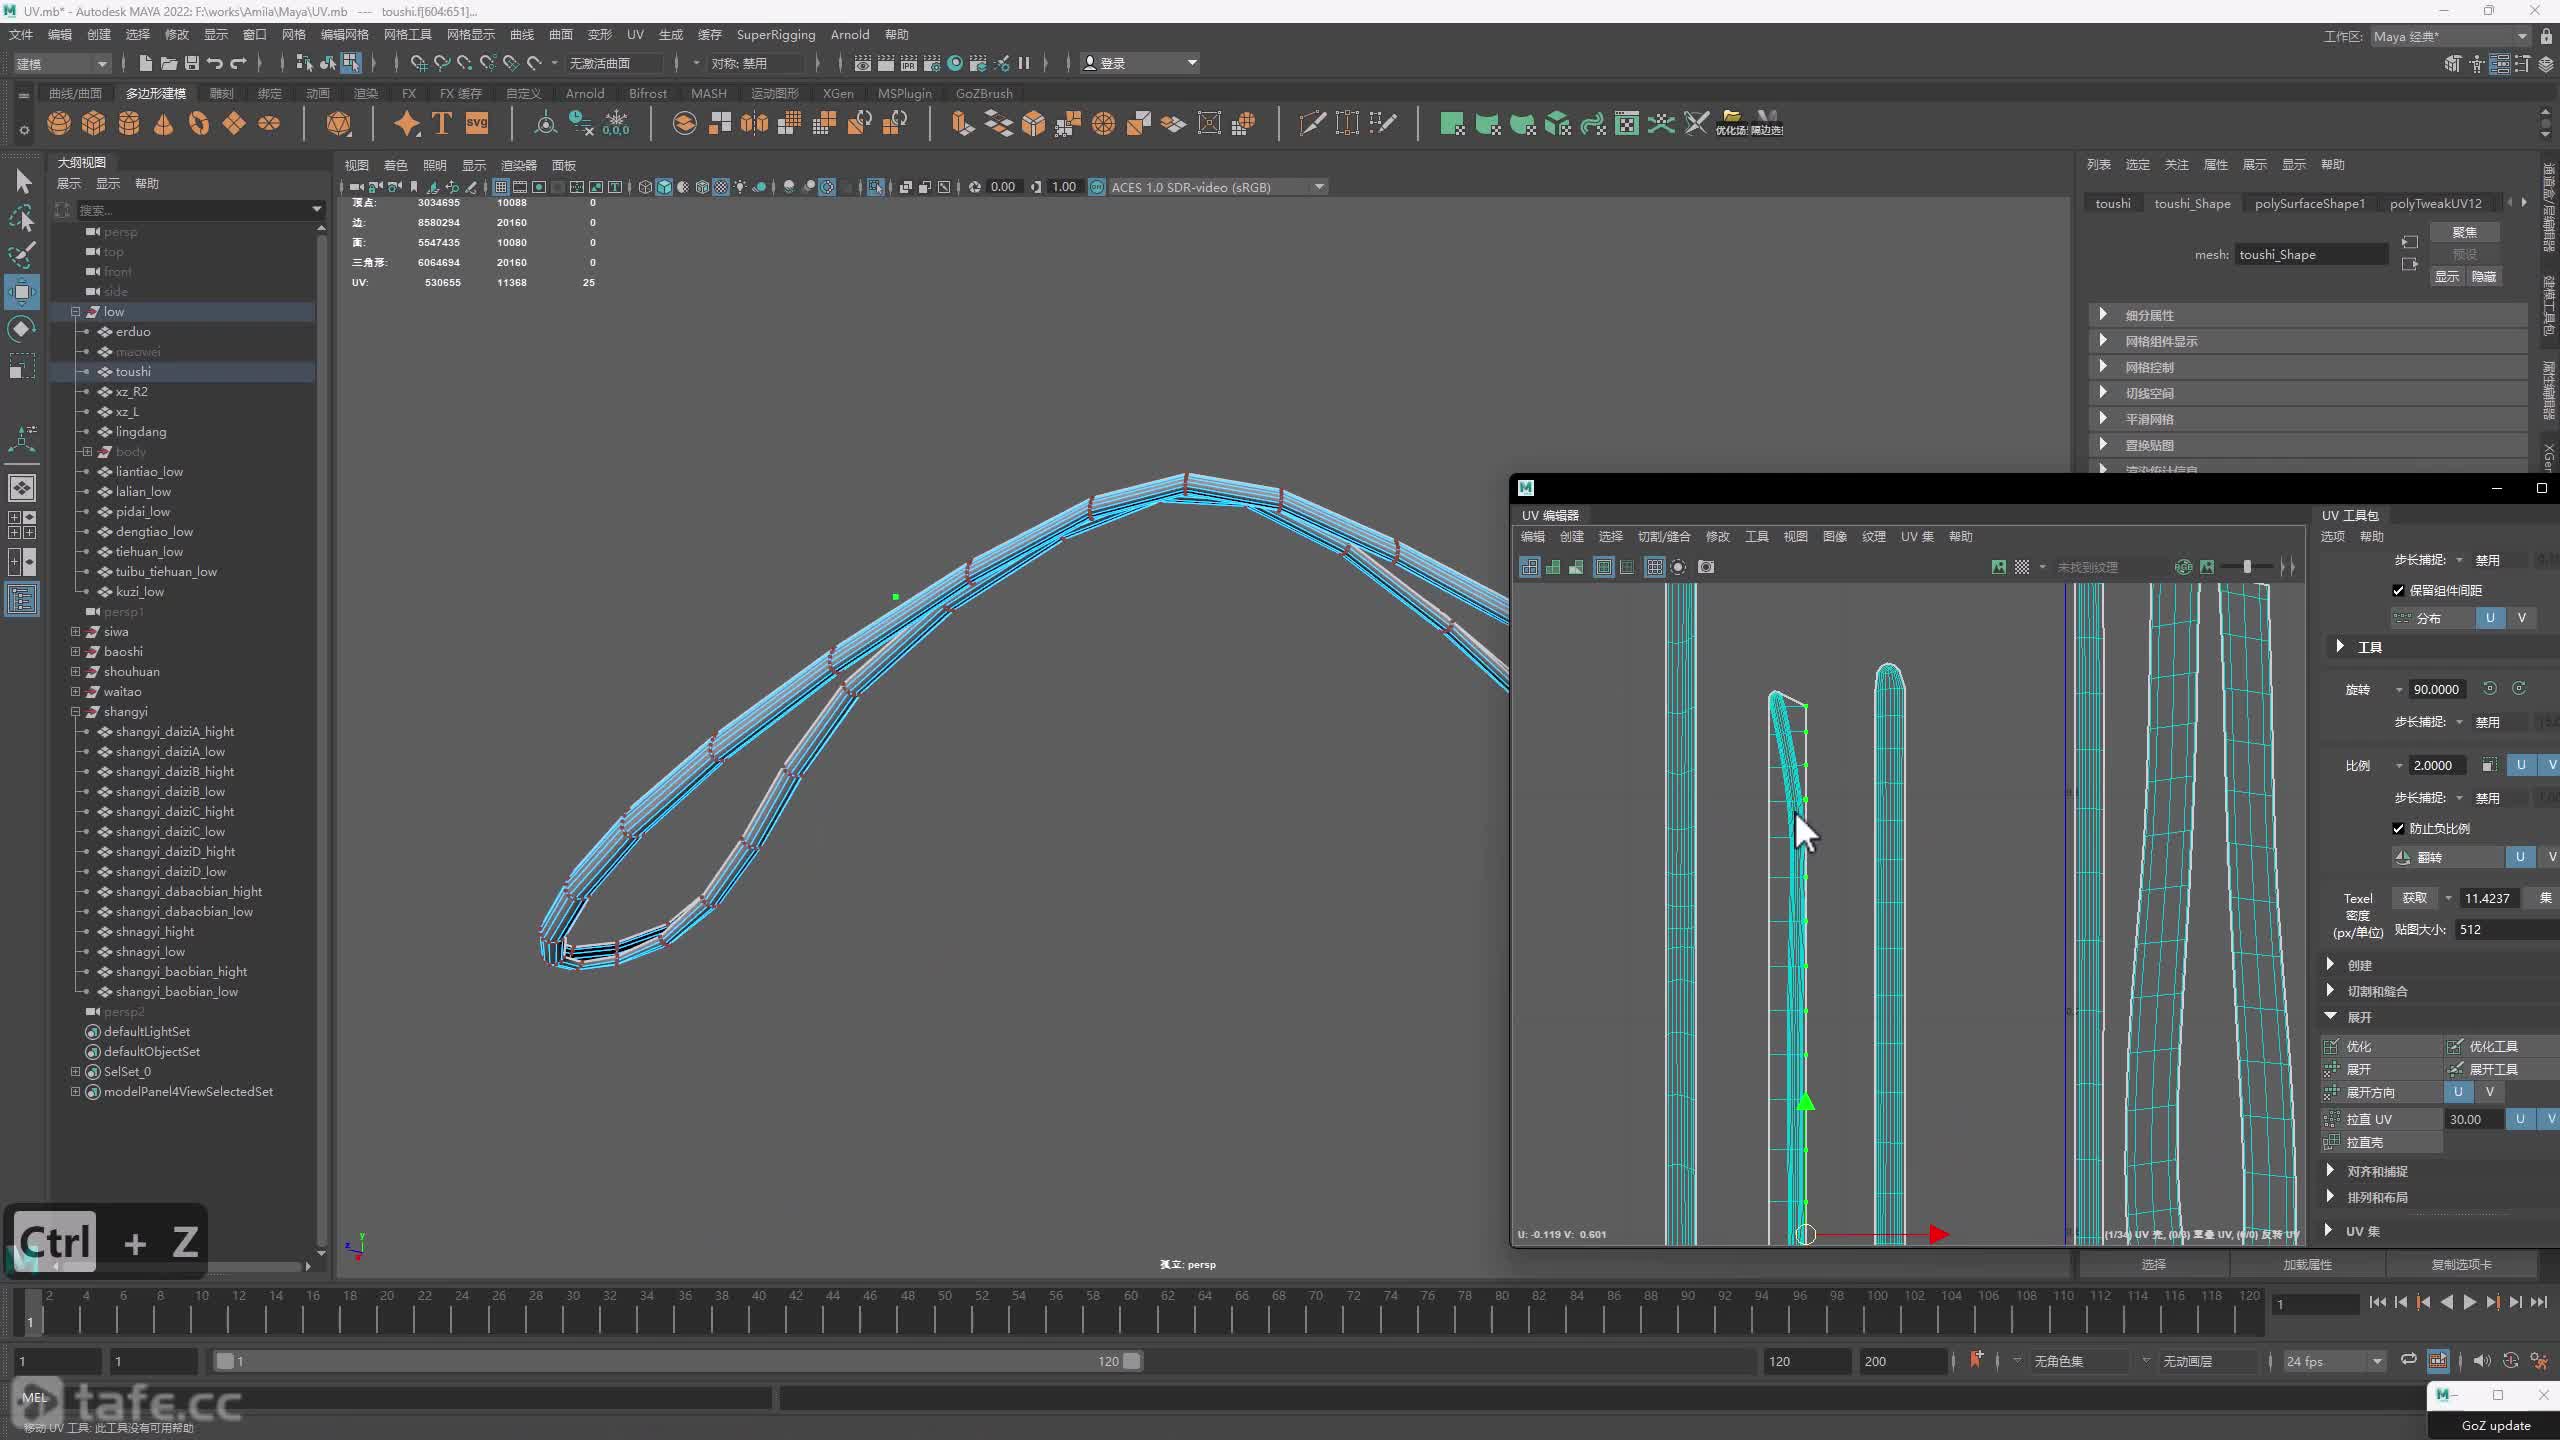2560x1440 pixels.
Task: Adjust the UV editor image dimming slider
Action: click(2246, 567)
